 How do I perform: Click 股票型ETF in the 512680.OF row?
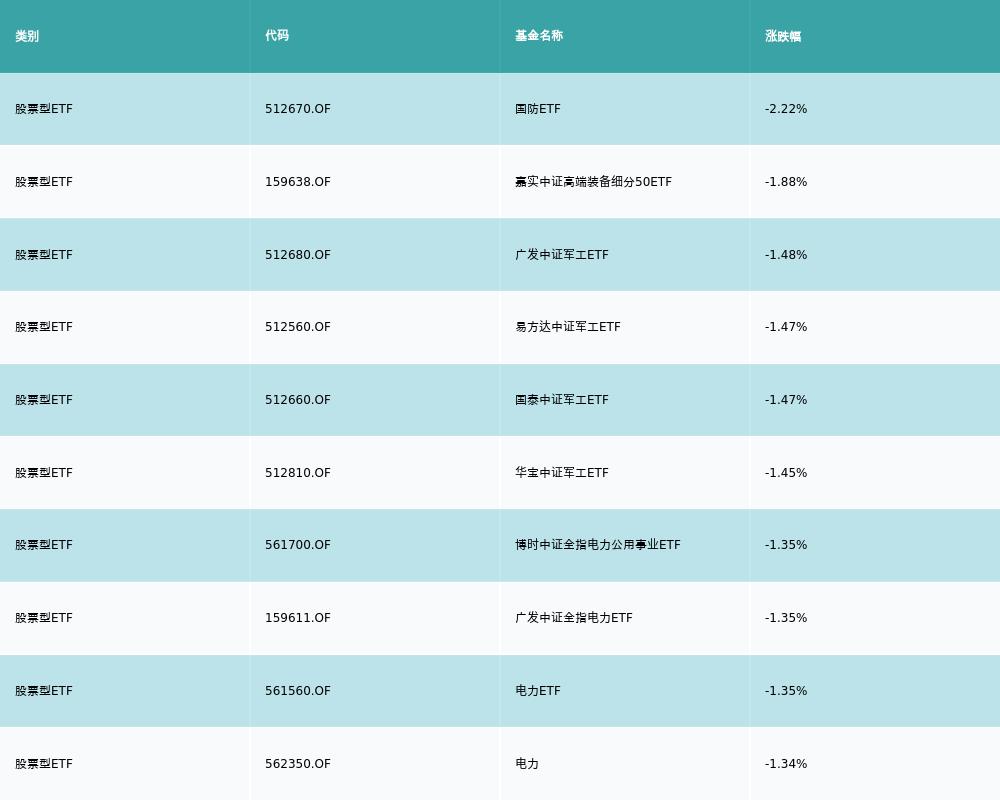pyautogui.click(x=44, y=255)
